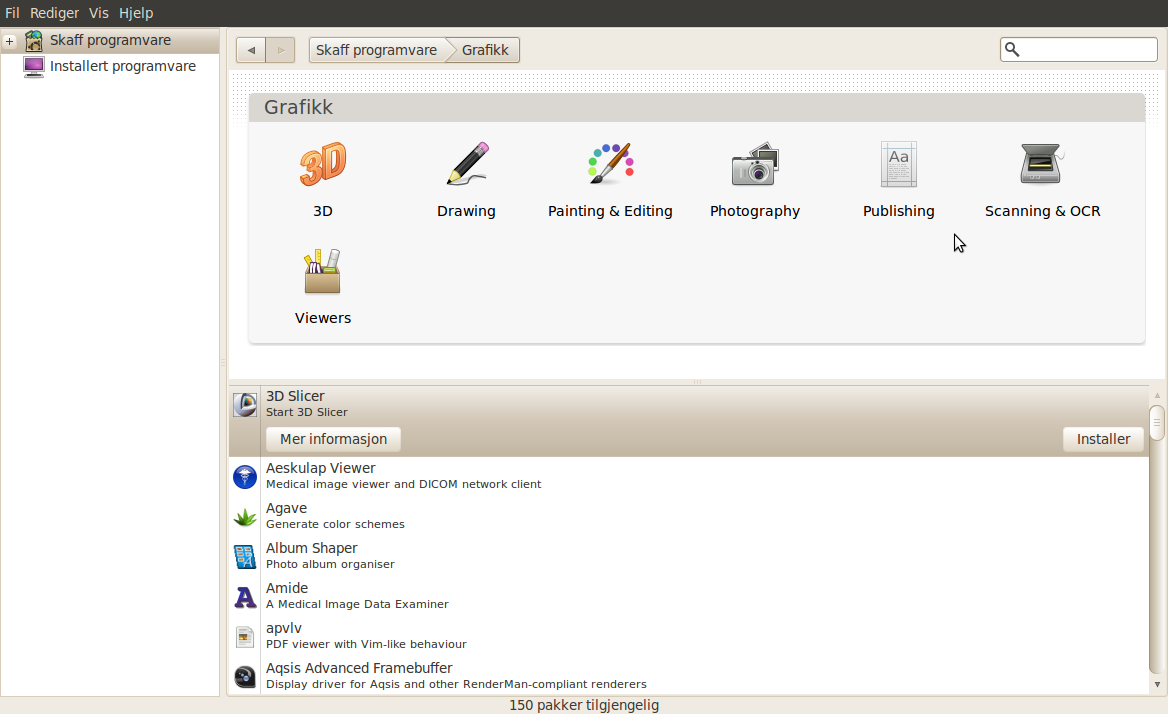Image resolution: width=1168 pixels, height=714 pixels.
Task: Click the Photography category label
Action: tap(755, 211)
